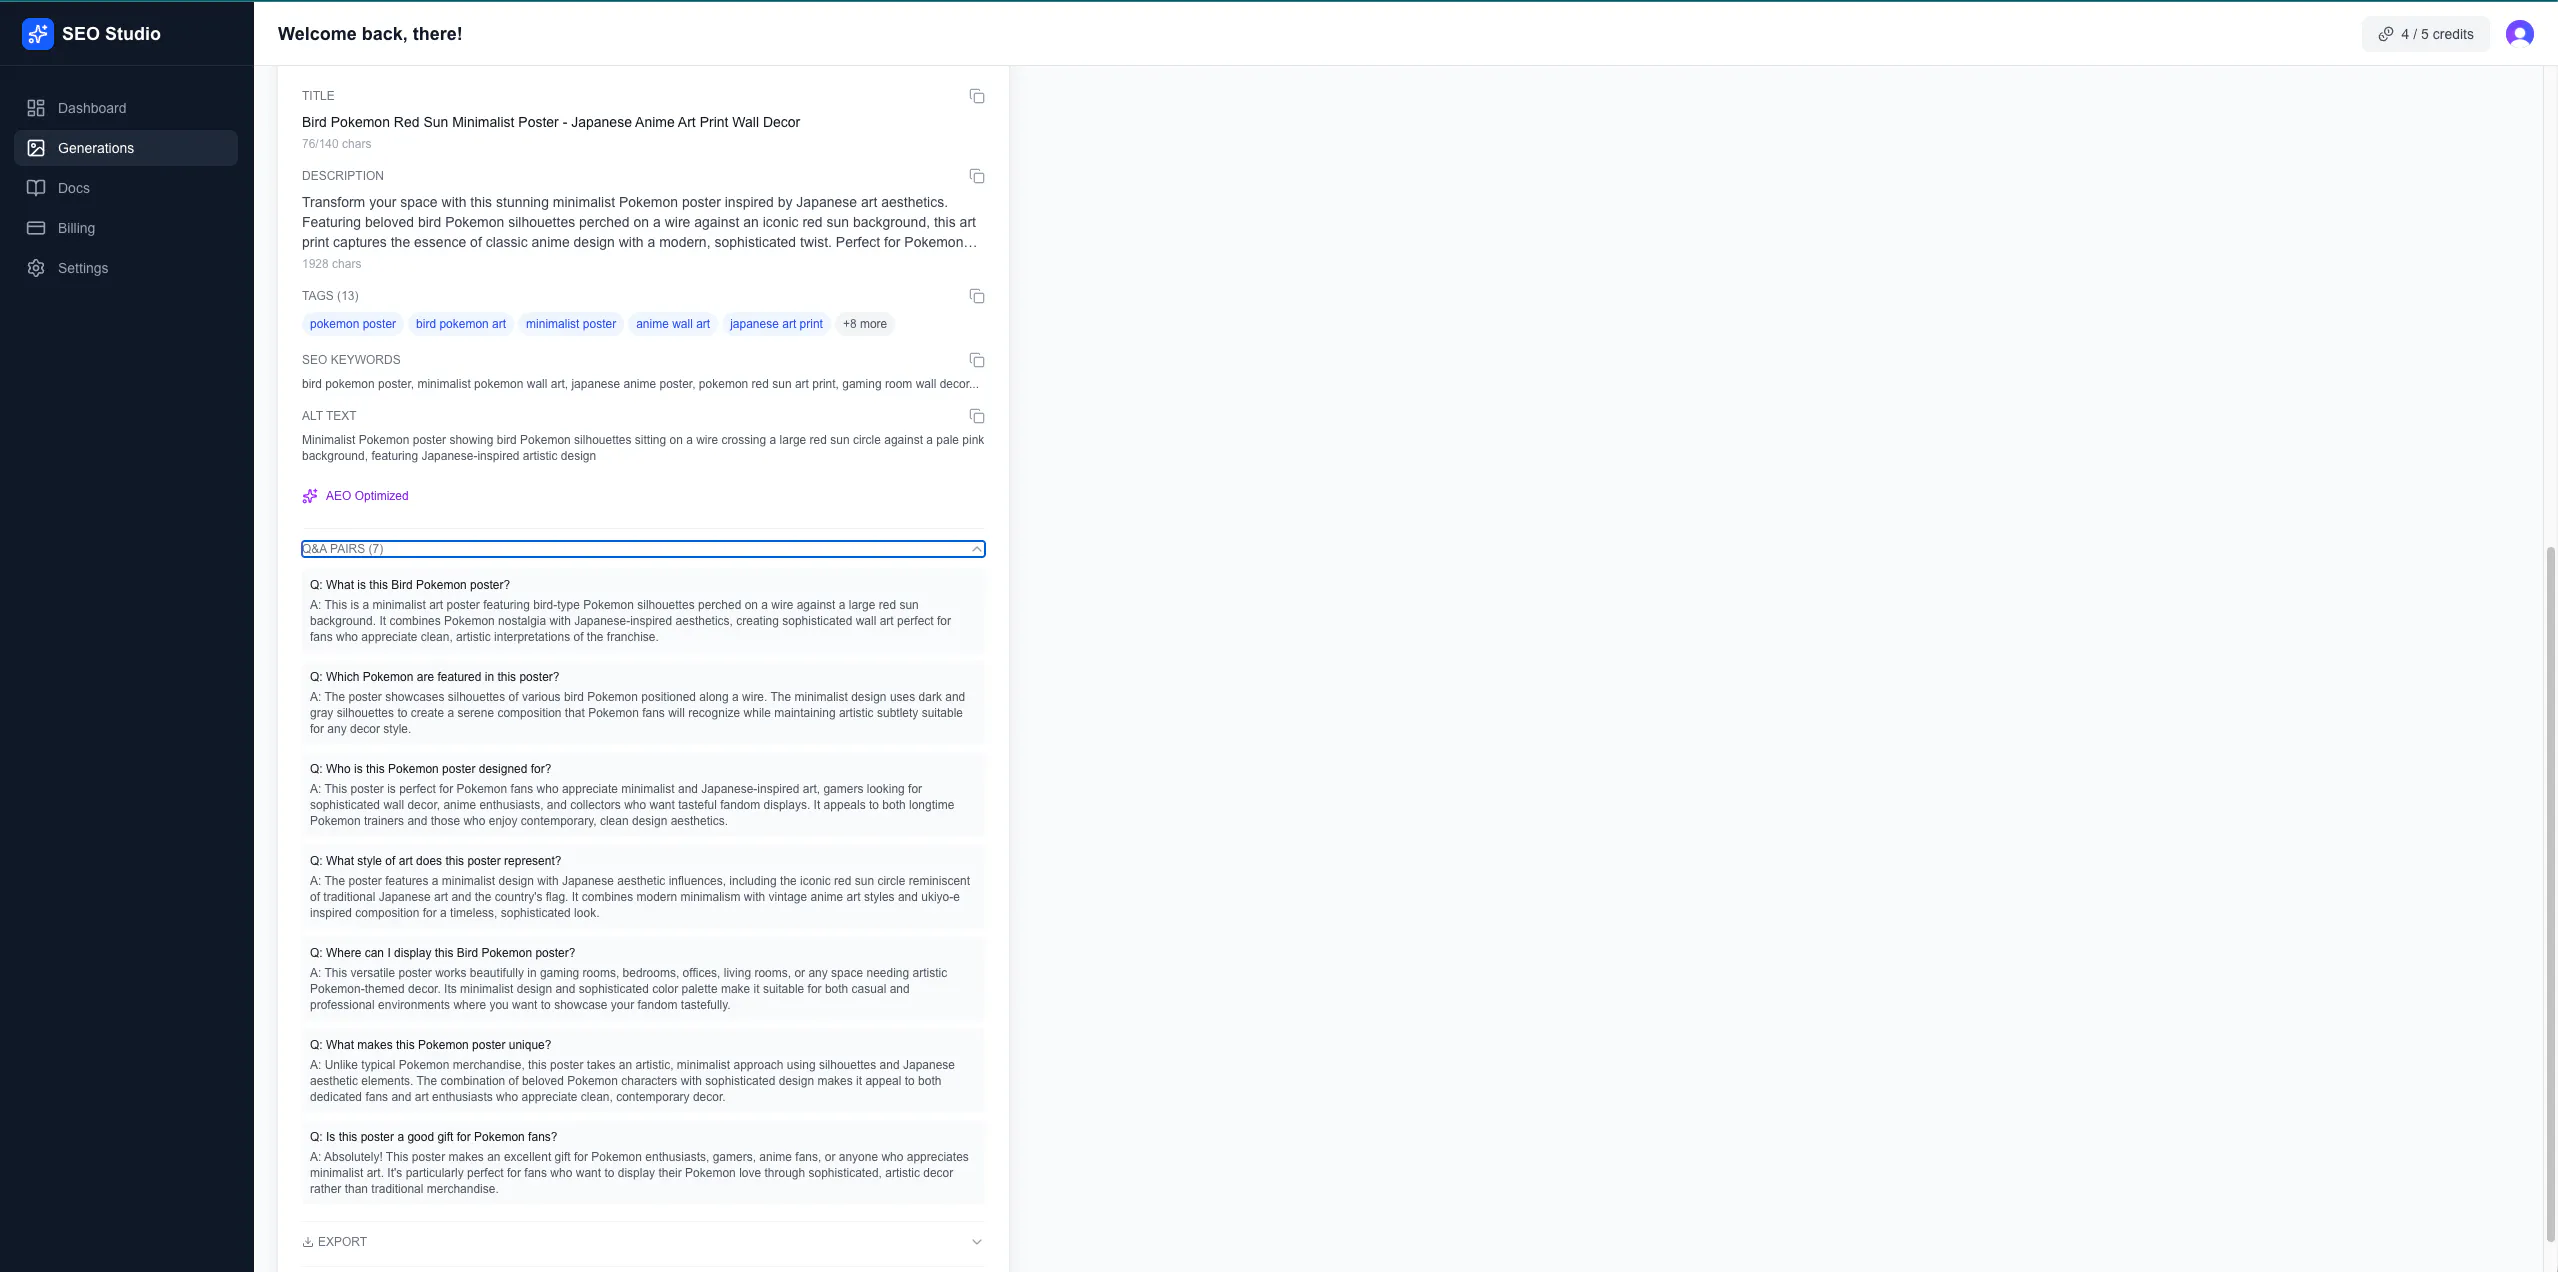Click the Docs book icon in sidebar
This screenshot has height=1272, width=2558.
pyautogui.click(x=36, y=188)
